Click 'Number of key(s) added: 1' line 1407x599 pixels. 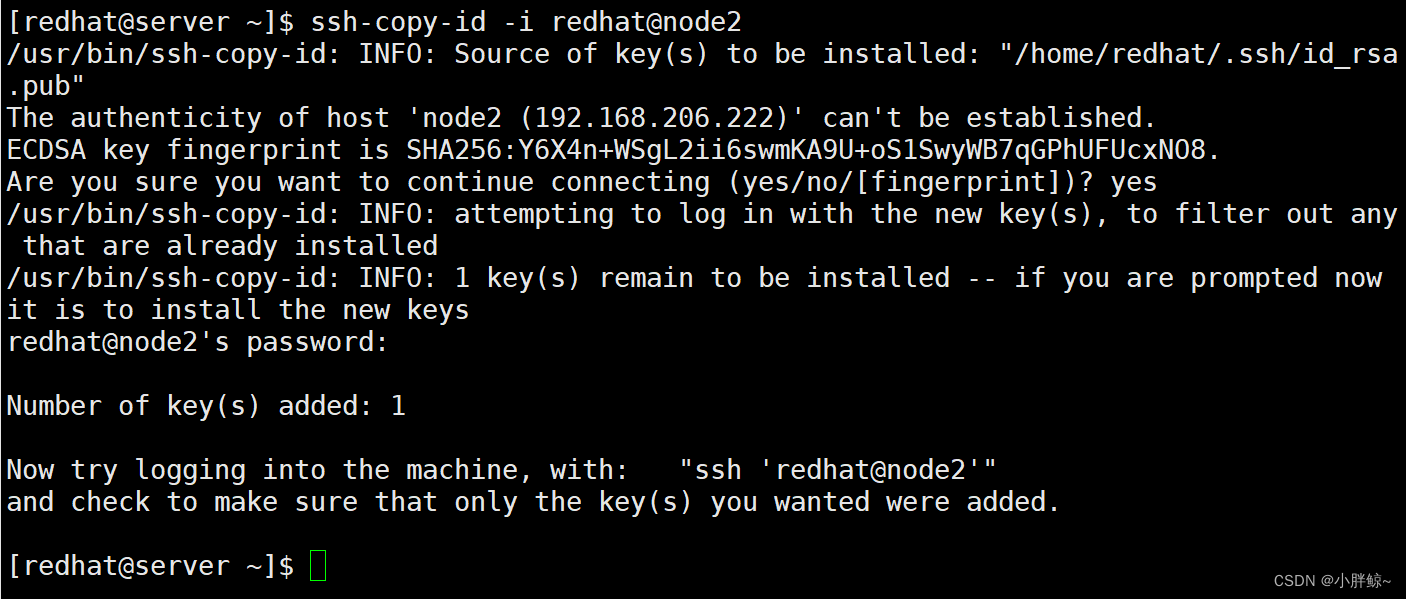click(x=206, y=406)
